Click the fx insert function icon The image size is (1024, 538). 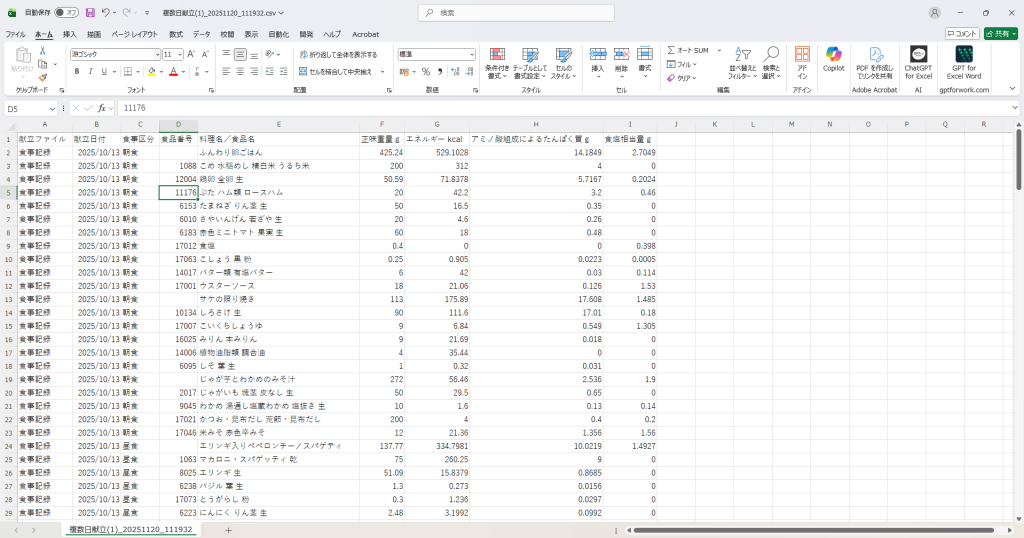pos(101,108)
